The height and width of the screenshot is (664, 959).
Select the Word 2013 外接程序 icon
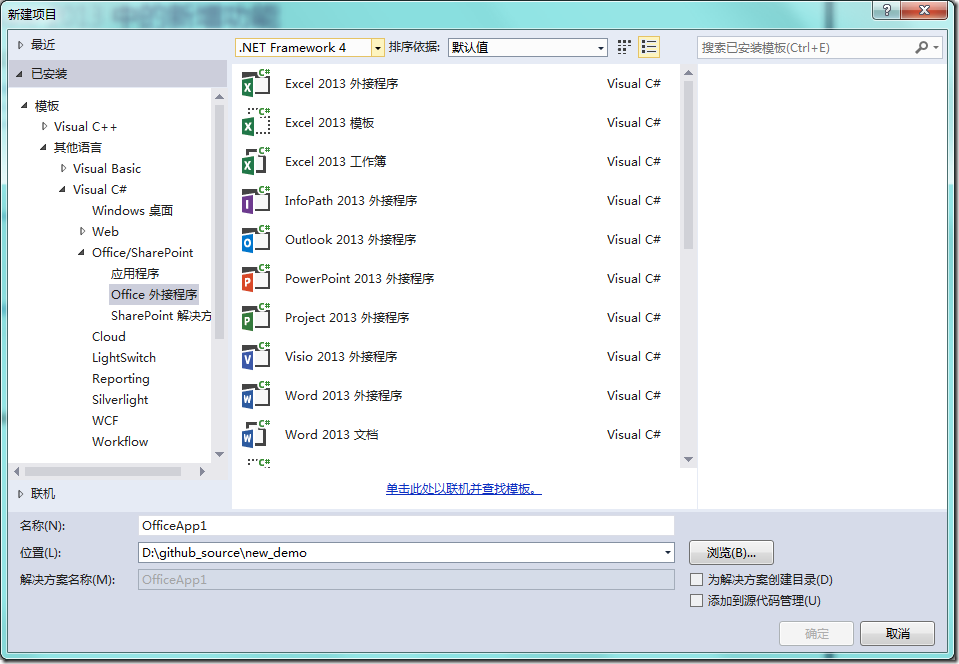[x=256, y=396]
